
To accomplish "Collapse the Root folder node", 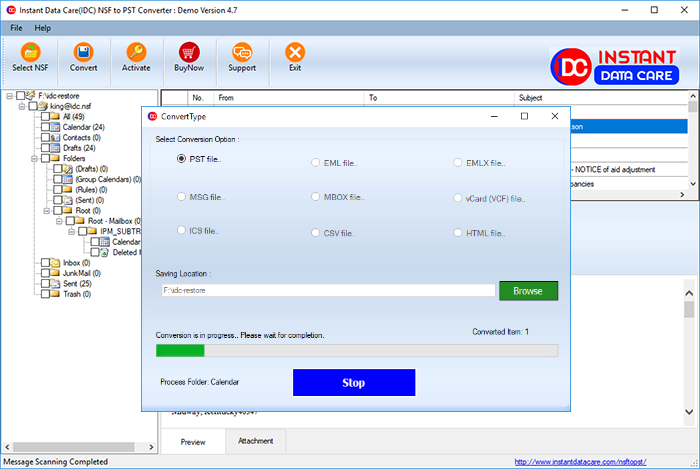I will click(x=46, y=211).
